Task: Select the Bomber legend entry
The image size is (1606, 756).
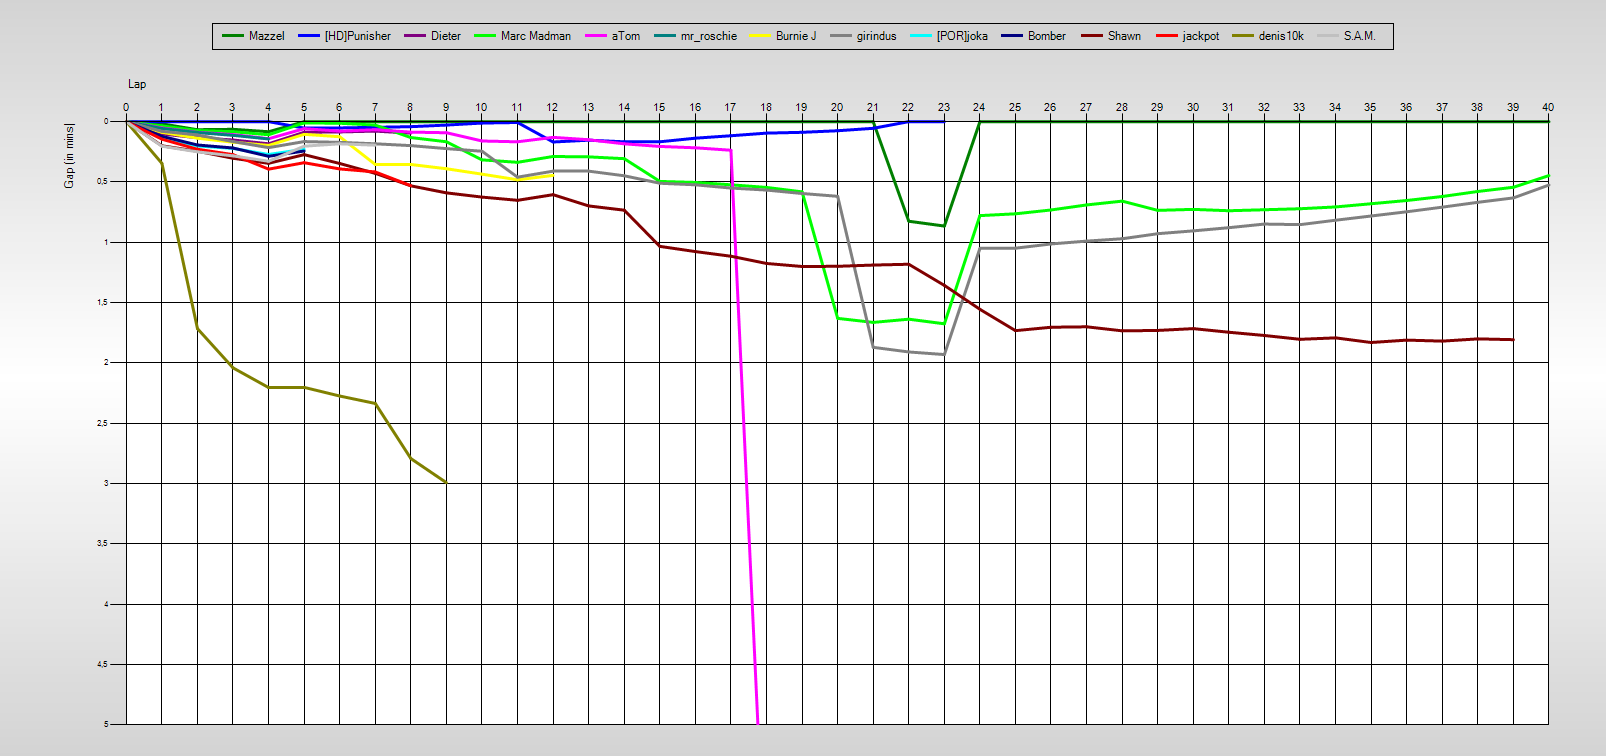Action: click(x=1034, y=36)
